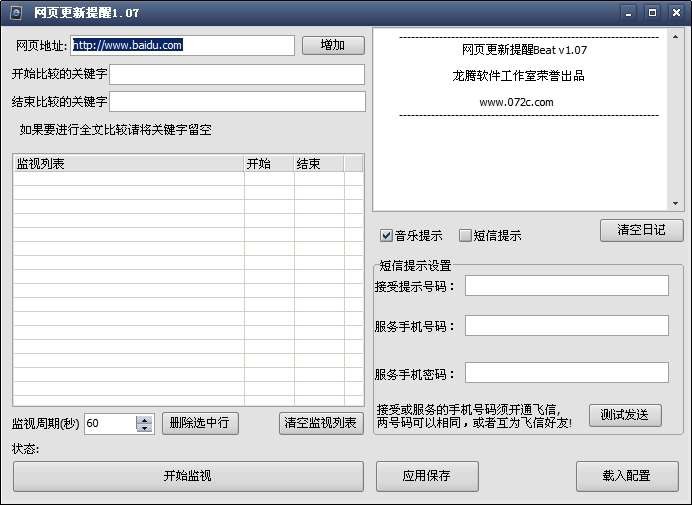Click the 清空监视列表 button

tap(321, 423)
